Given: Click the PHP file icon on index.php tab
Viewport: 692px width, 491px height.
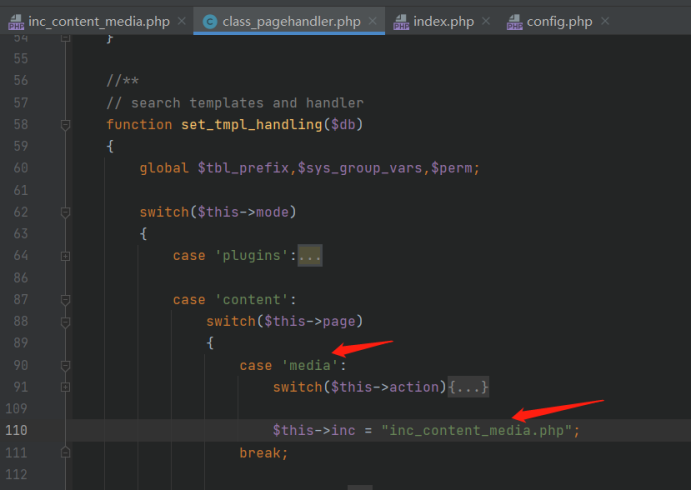Looking at the screenshot, I should (401, 22).
